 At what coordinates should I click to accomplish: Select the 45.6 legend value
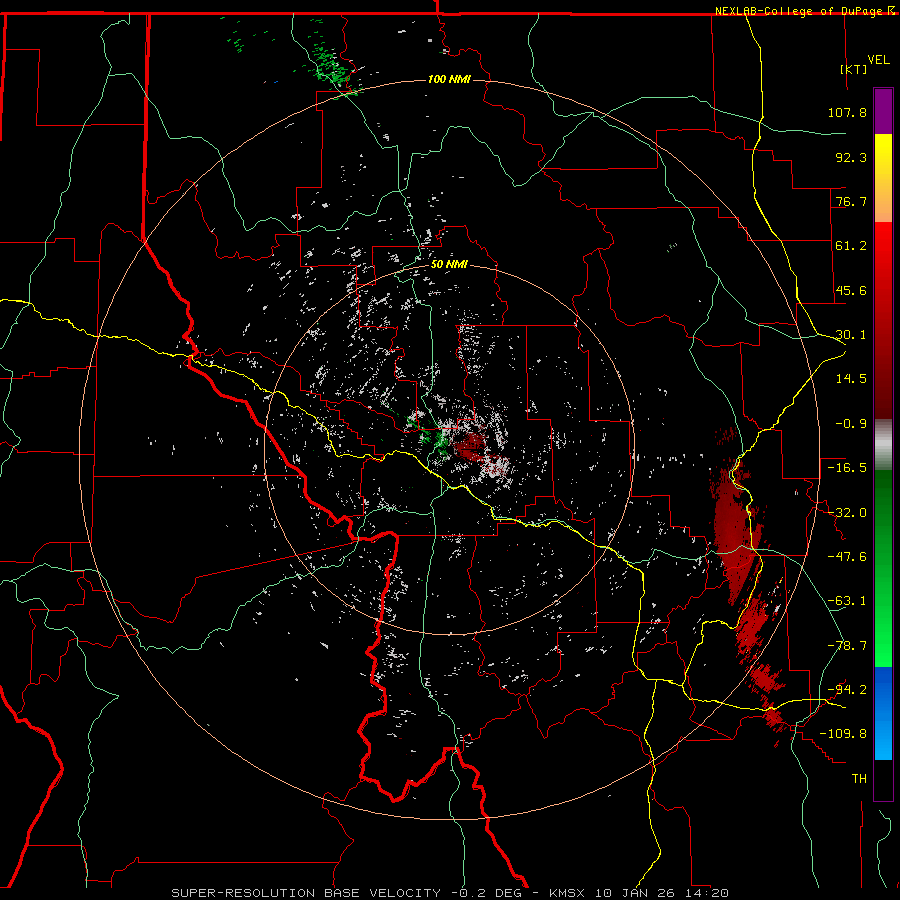(851, 290)
